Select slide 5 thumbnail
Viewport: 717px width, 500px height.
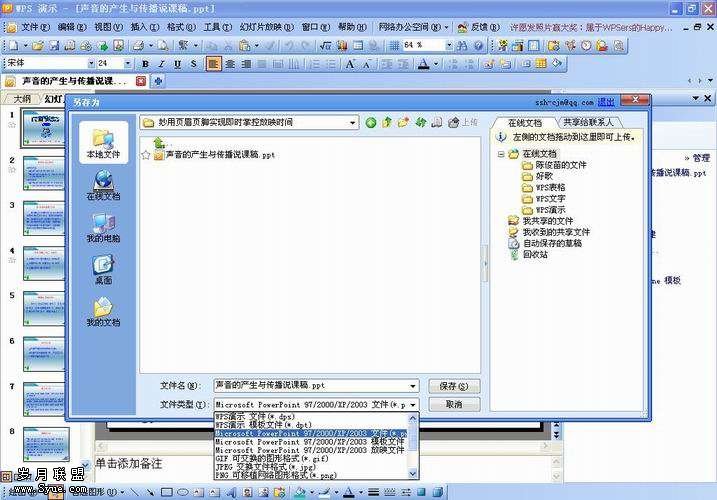44,309
